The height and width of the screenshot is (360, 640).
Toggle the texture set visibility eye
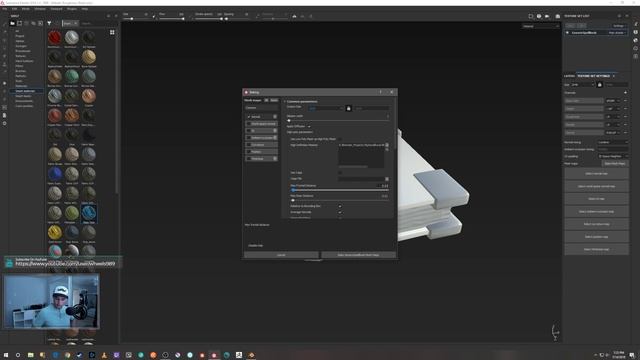567,33
